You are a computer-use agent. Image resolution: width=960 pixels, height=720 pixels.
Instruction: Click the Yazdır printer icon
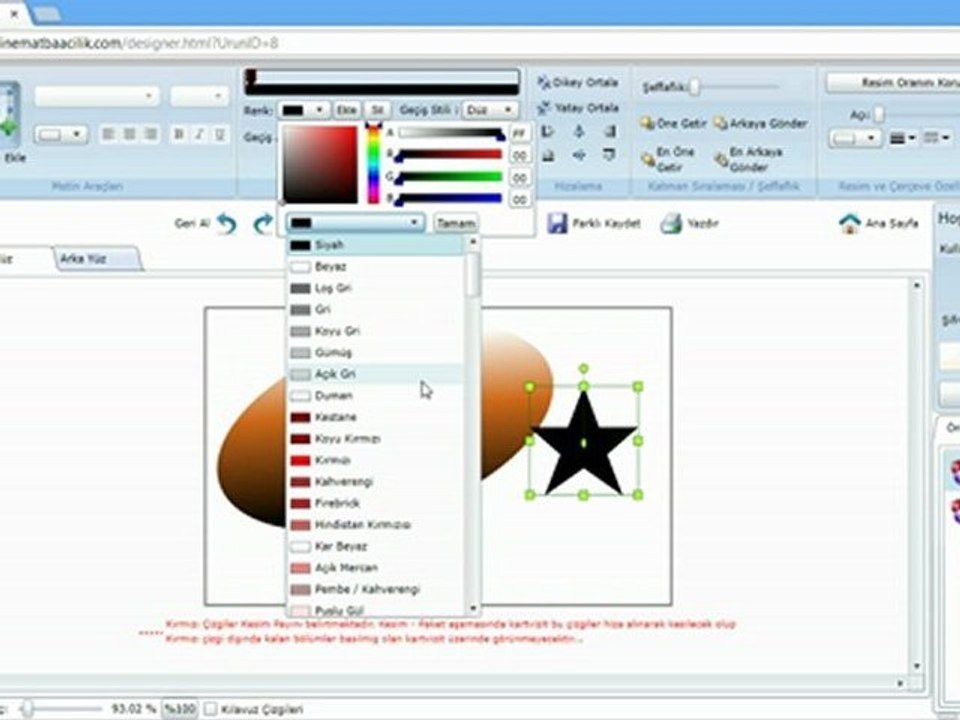pos(671,223)
